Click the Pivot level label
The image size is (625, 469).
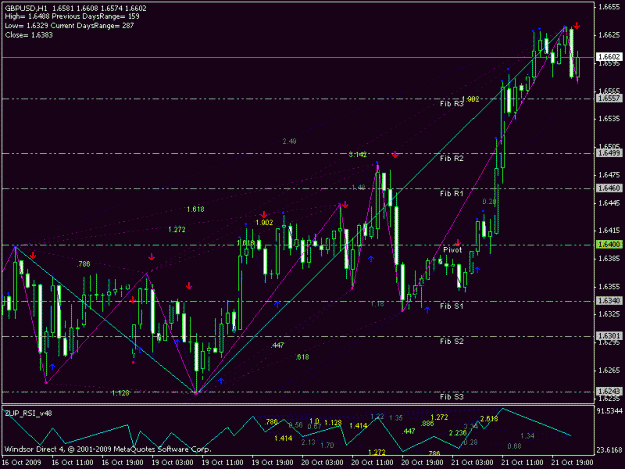(452, 250)
